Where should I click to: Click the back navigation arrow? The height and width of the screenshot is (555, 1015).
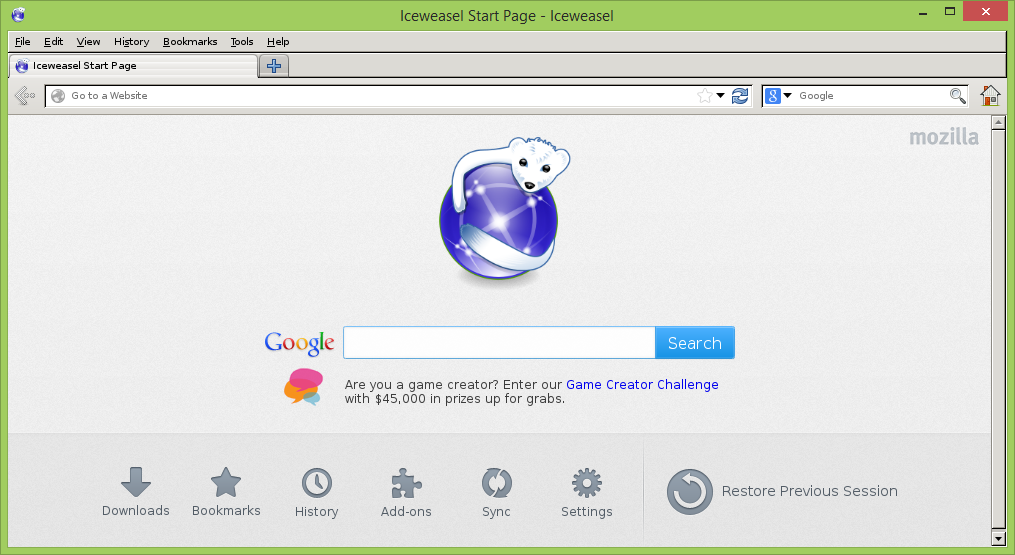pos(25,96)
